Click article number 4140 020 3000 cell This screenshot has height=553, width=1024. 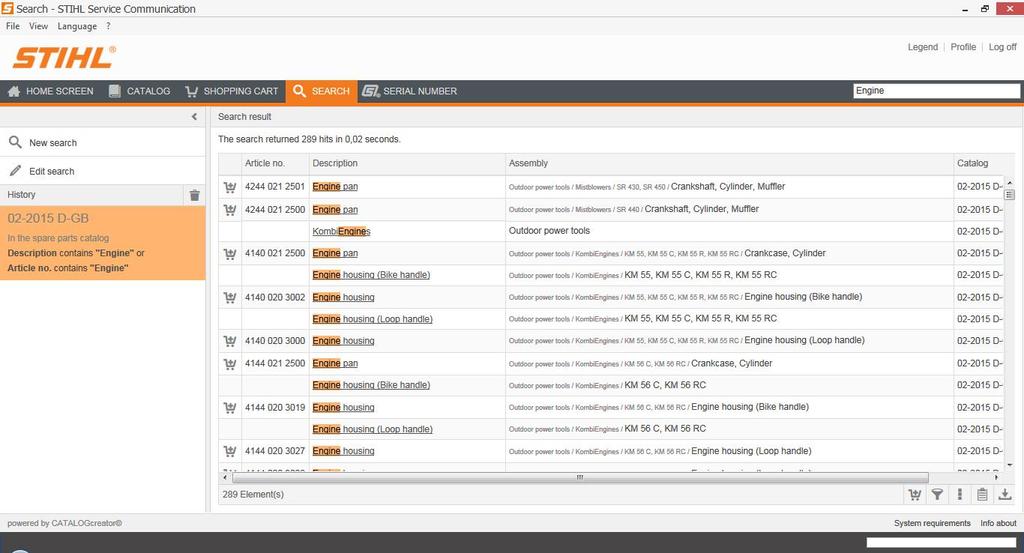[x=275, y=341]
